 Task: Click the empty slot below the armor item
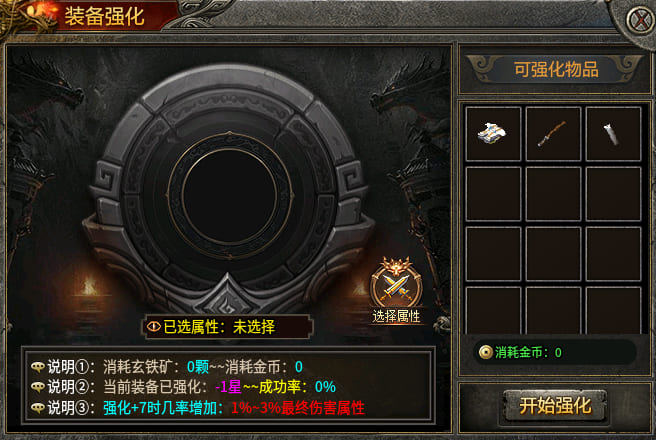pos(493,194)
